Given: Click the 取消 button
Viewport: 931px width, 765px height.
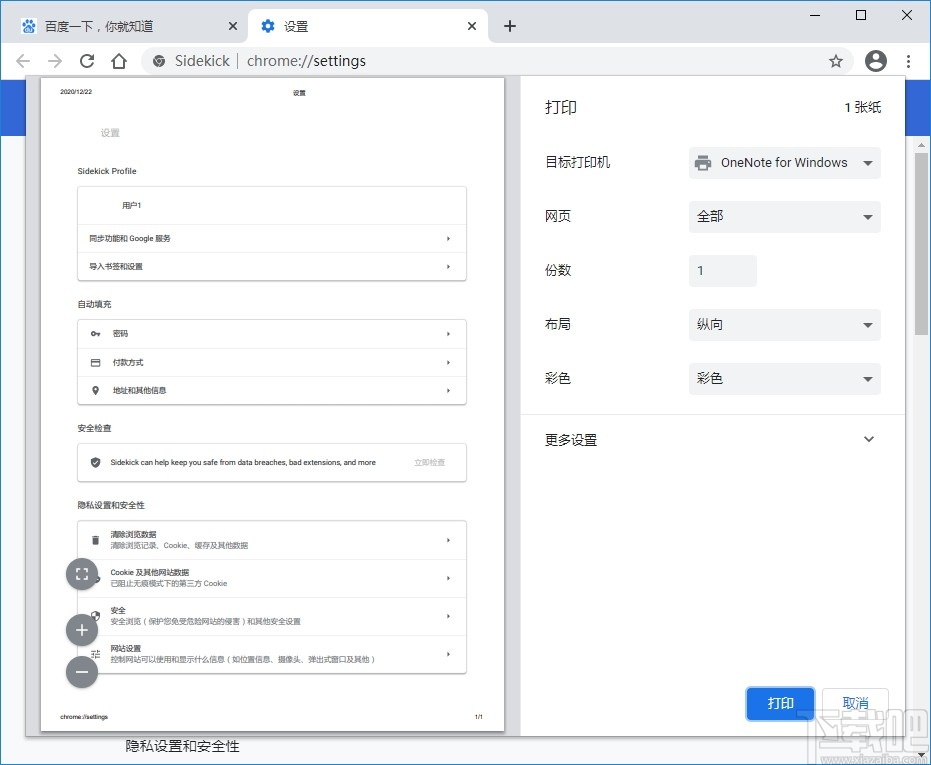Looking at the screenshot, I should point(856,703).
